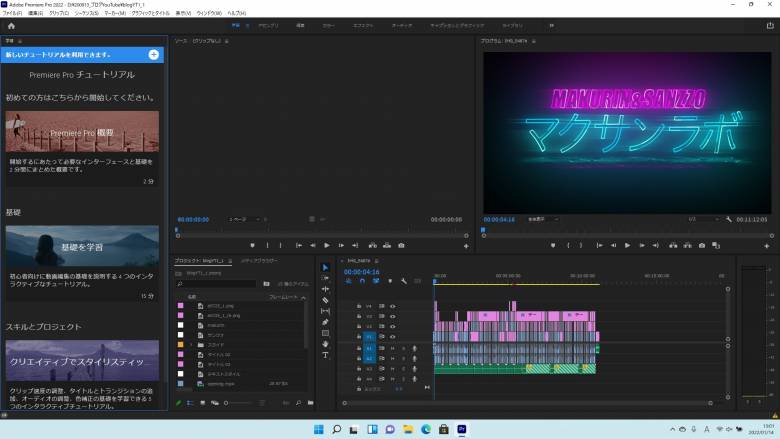Select the Pen tool
This screenshot has width=780, height=439.
[x=325, y=322]
